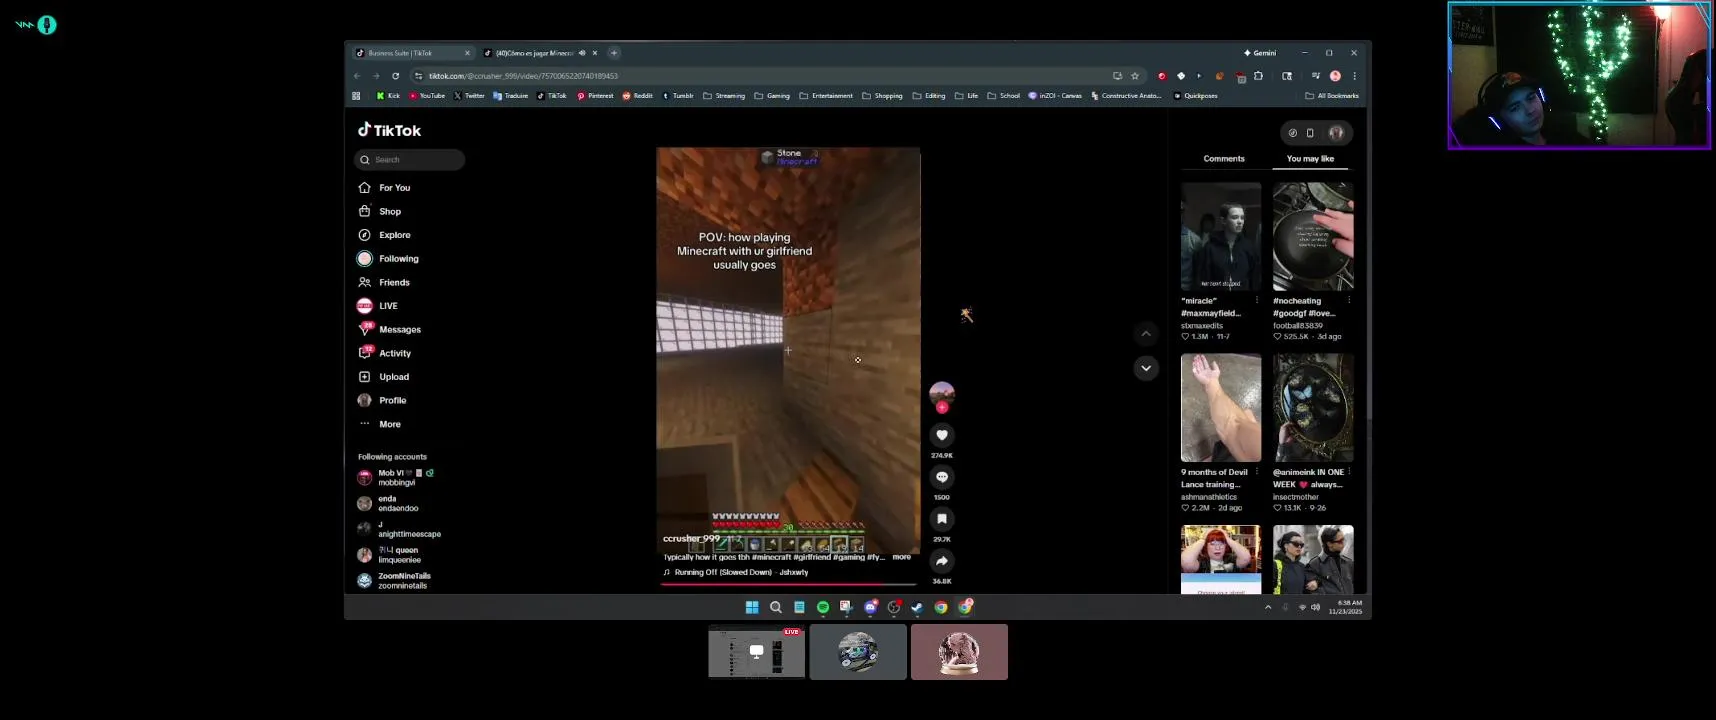Screen dimensions: 1716x720
Task: Expand the Gaming bookmarks folder
Action: [772, 96]
